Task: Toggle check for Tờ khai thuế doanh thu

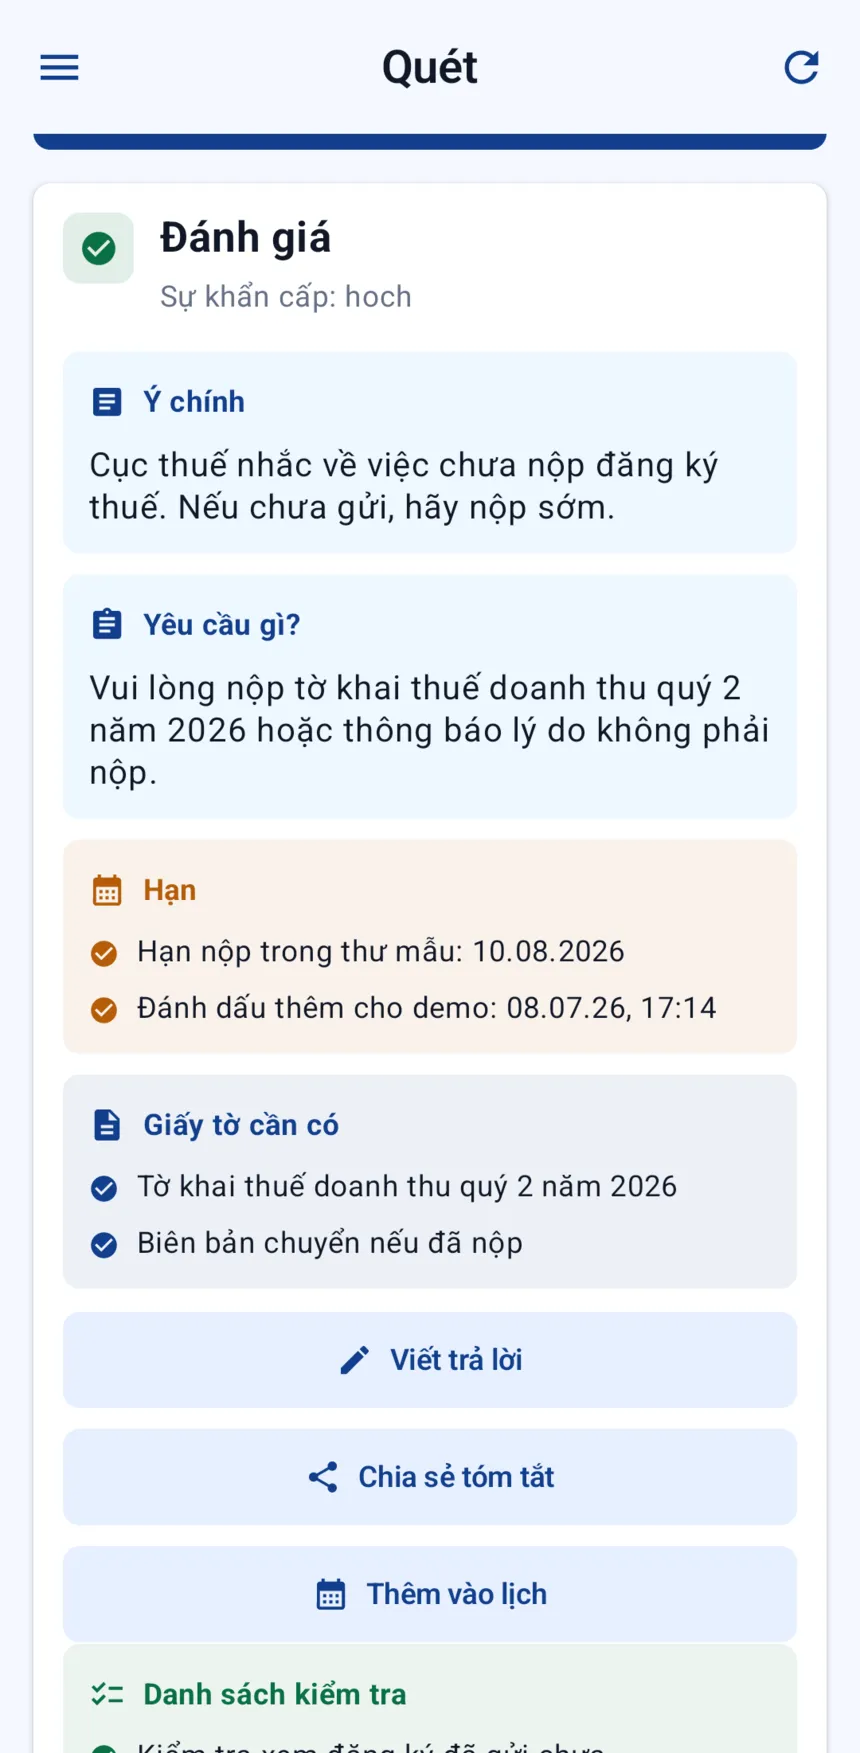Action: [x=104, y=1188]
